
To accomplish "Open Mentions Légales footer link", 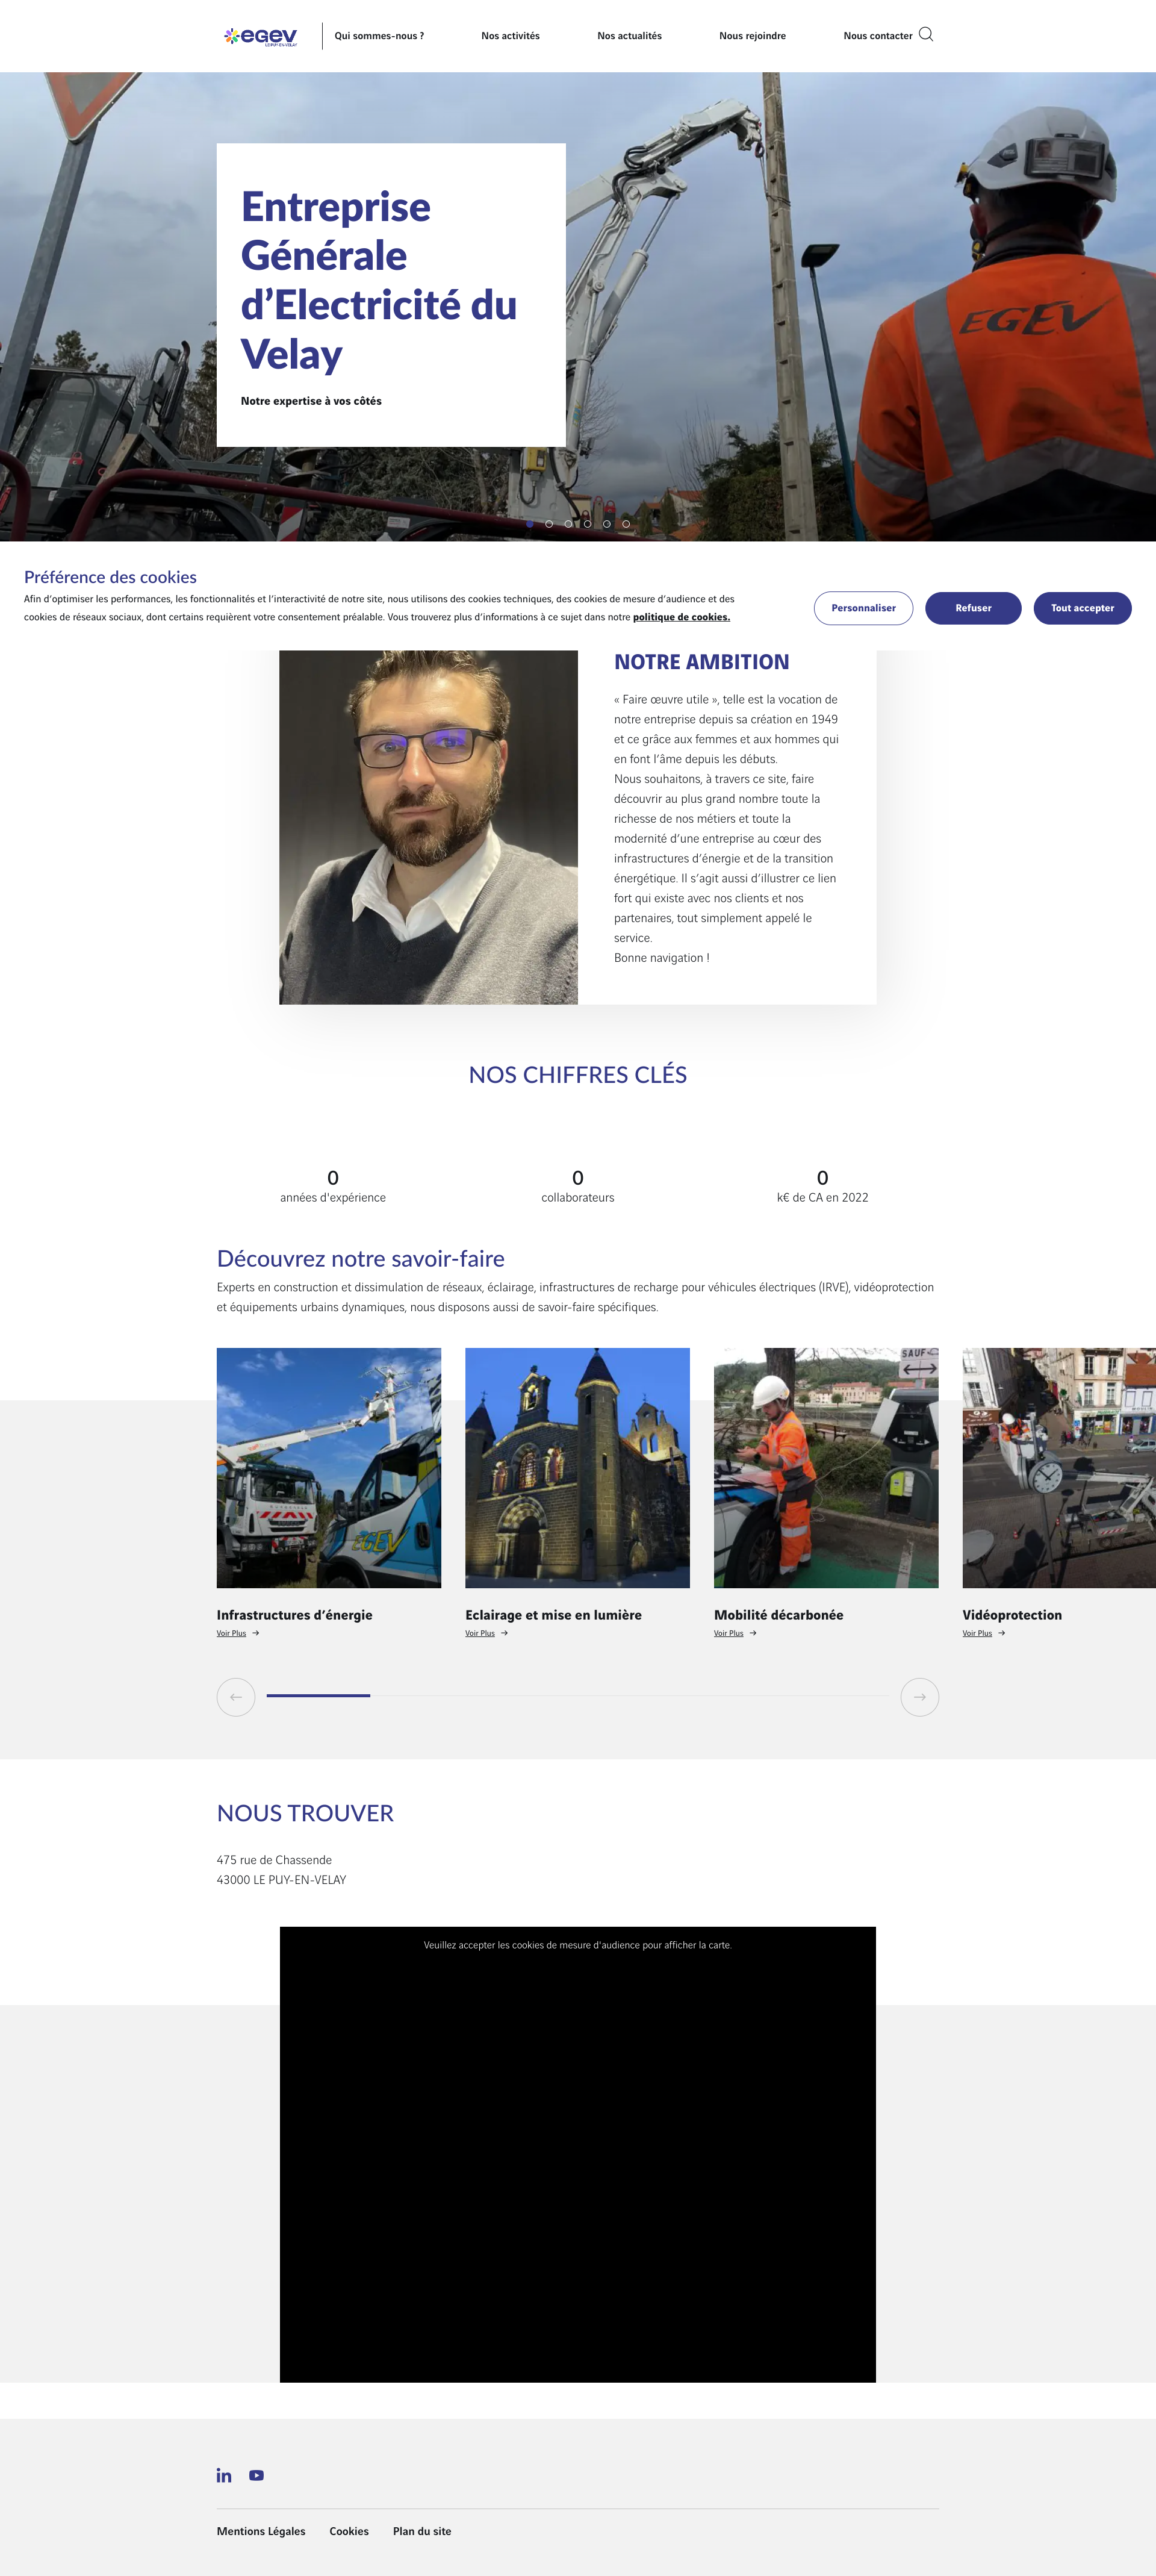I will pos(261,2531).
